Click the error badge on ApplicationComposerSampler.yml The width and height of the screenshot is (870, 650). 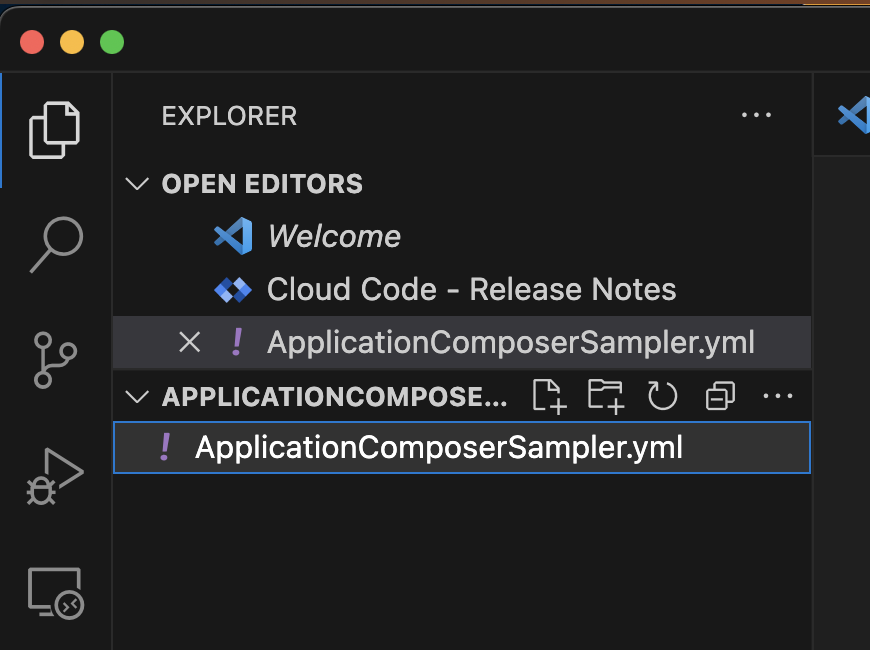[x=163, y=447]
